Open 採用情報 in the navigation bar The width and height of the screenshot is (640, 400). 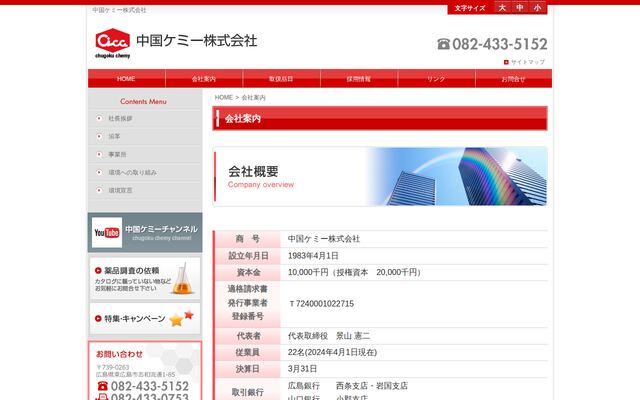tap(359, 78)
